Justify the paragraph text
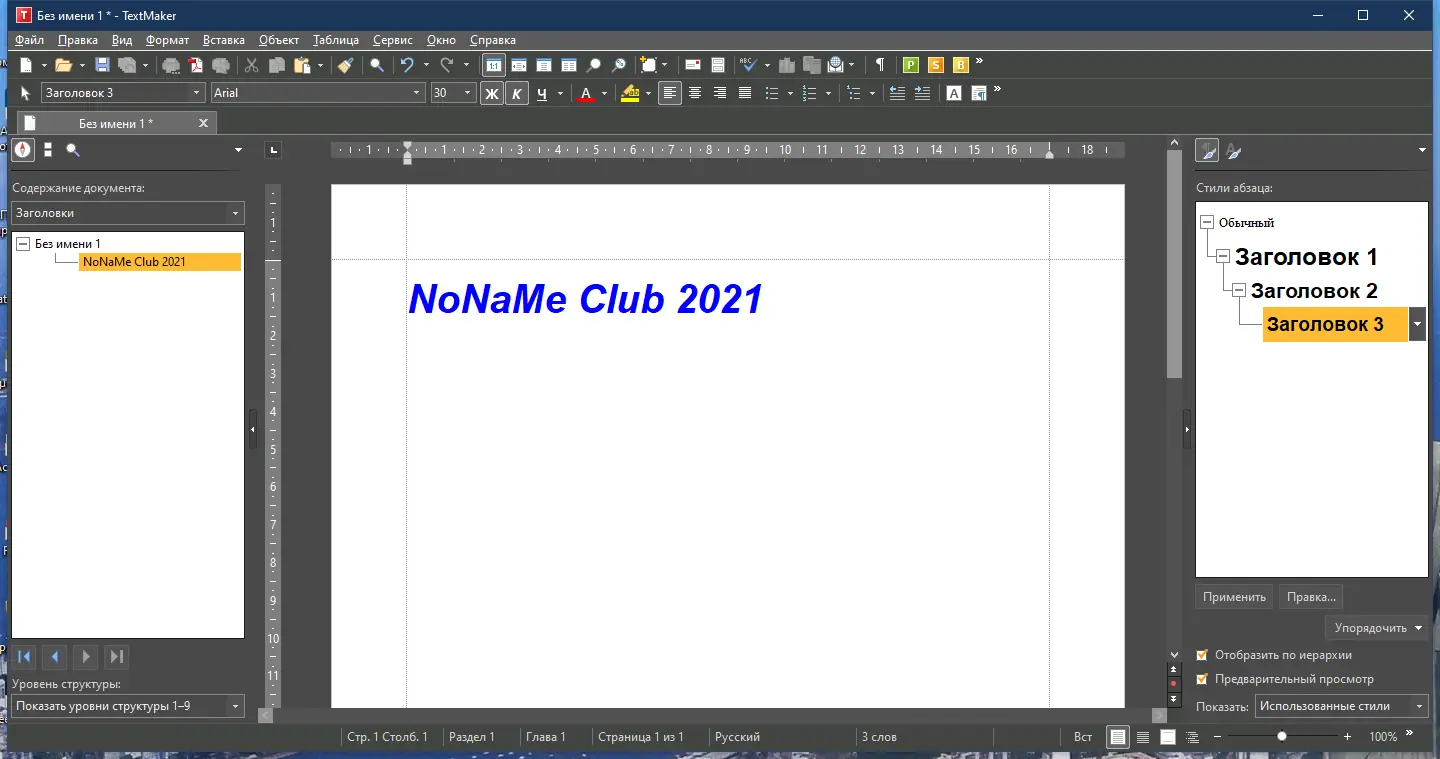1440x759 pixels. (745, 93)
